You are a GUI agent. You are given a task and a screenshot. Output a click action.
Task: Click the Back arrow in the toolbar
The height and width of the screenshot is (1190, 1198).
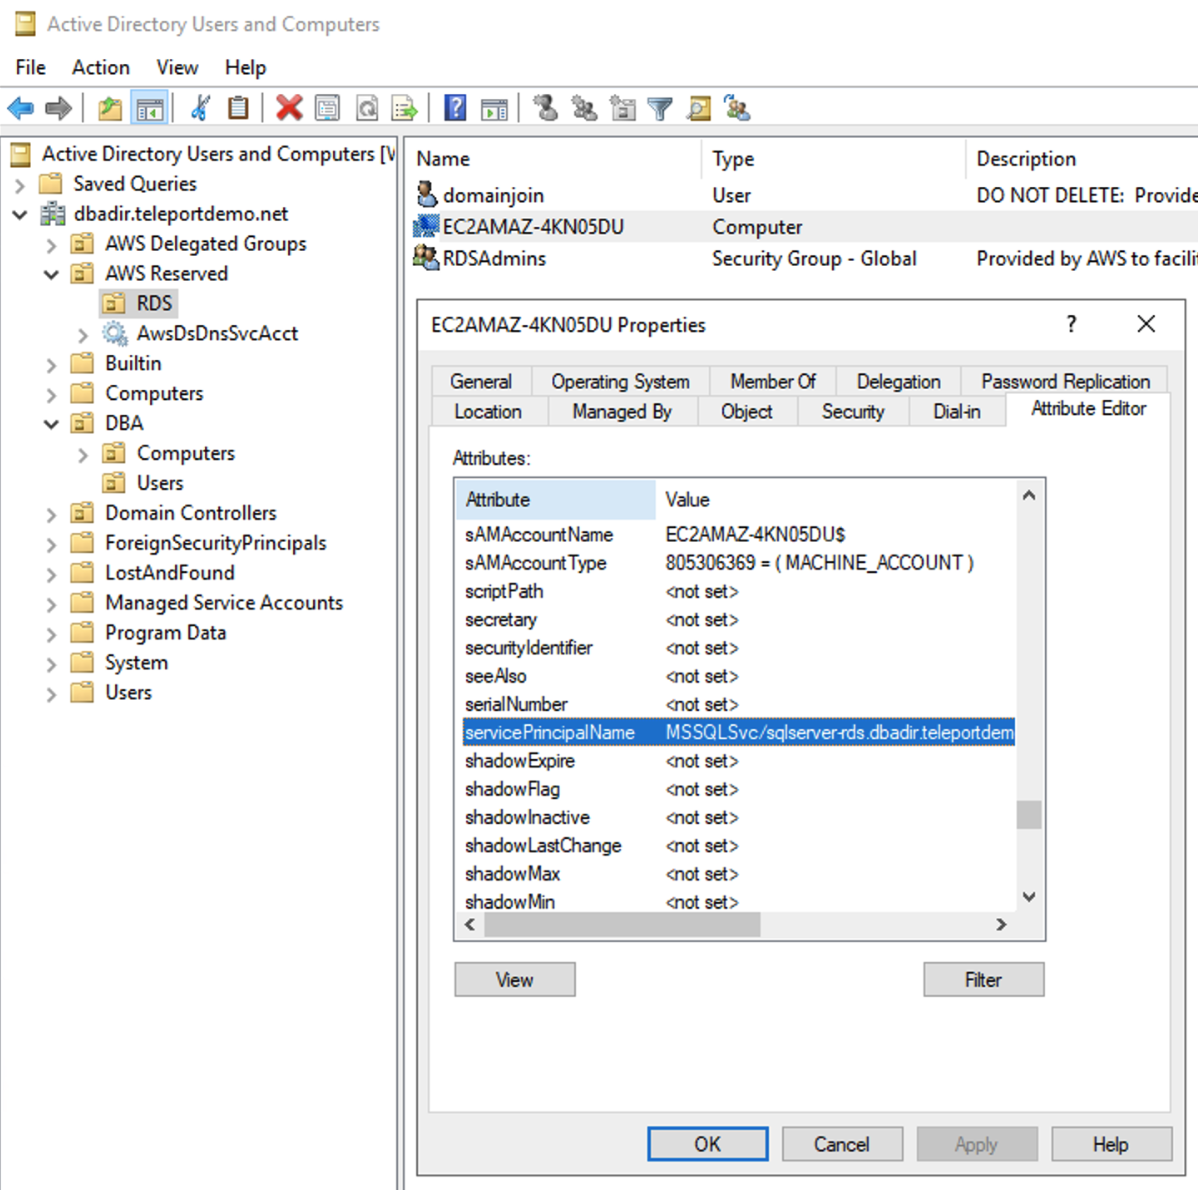(x=21, y=108)
